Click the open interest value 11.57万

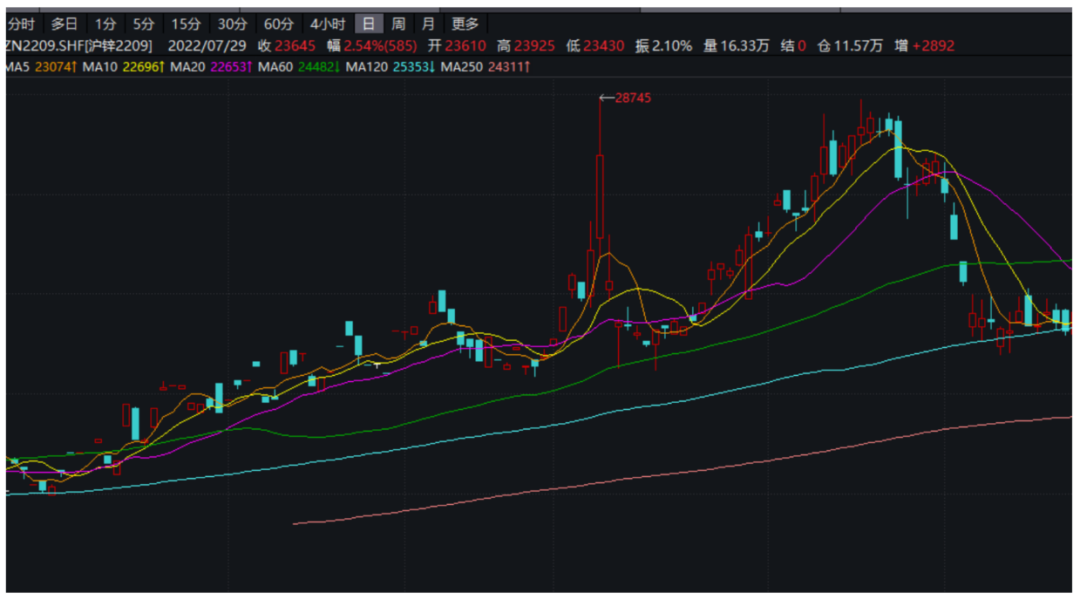(858, 46)
